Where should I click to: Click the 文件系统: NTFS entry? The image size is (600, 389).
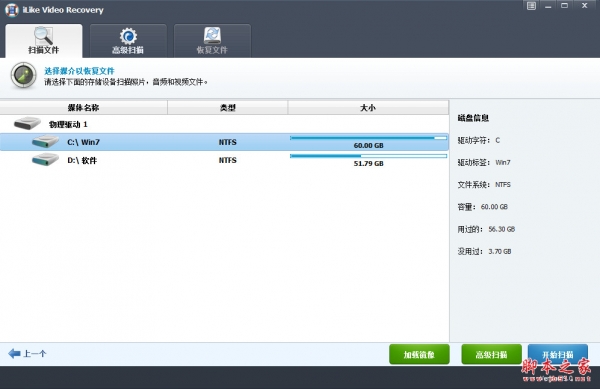tap(484, 185)
